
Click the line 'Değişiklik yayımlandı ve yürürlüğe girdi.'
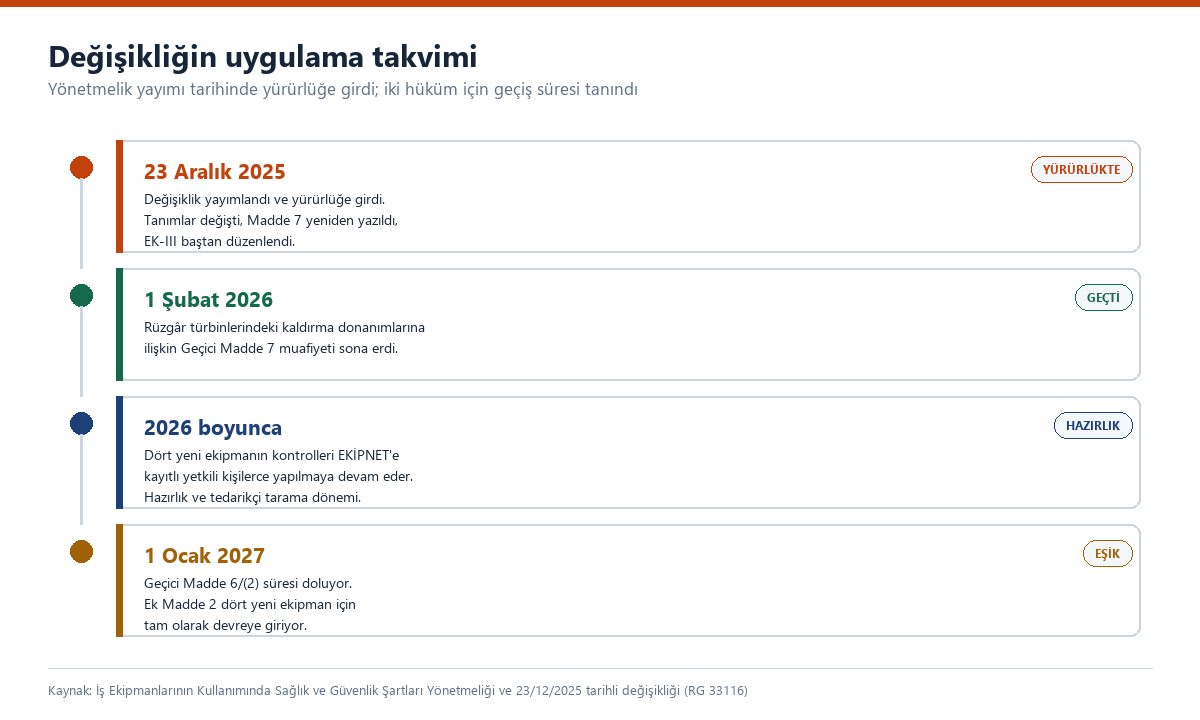(264, 200)
